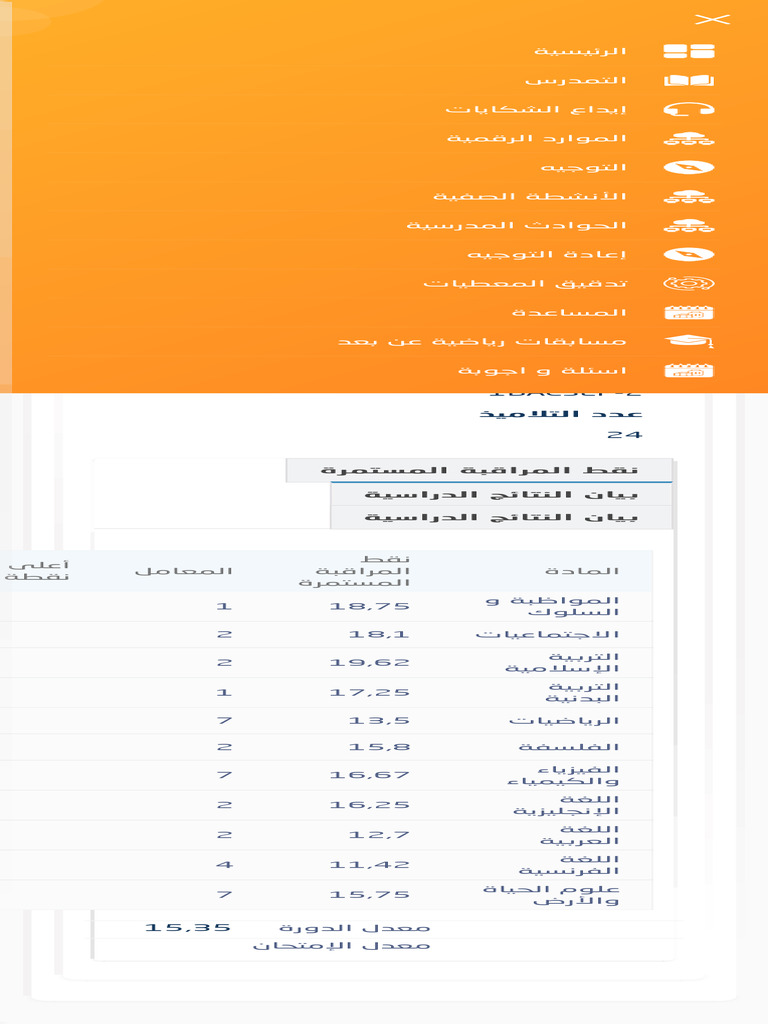
Task: Select the الرياضيات subject row
Action: pos(326,720)
